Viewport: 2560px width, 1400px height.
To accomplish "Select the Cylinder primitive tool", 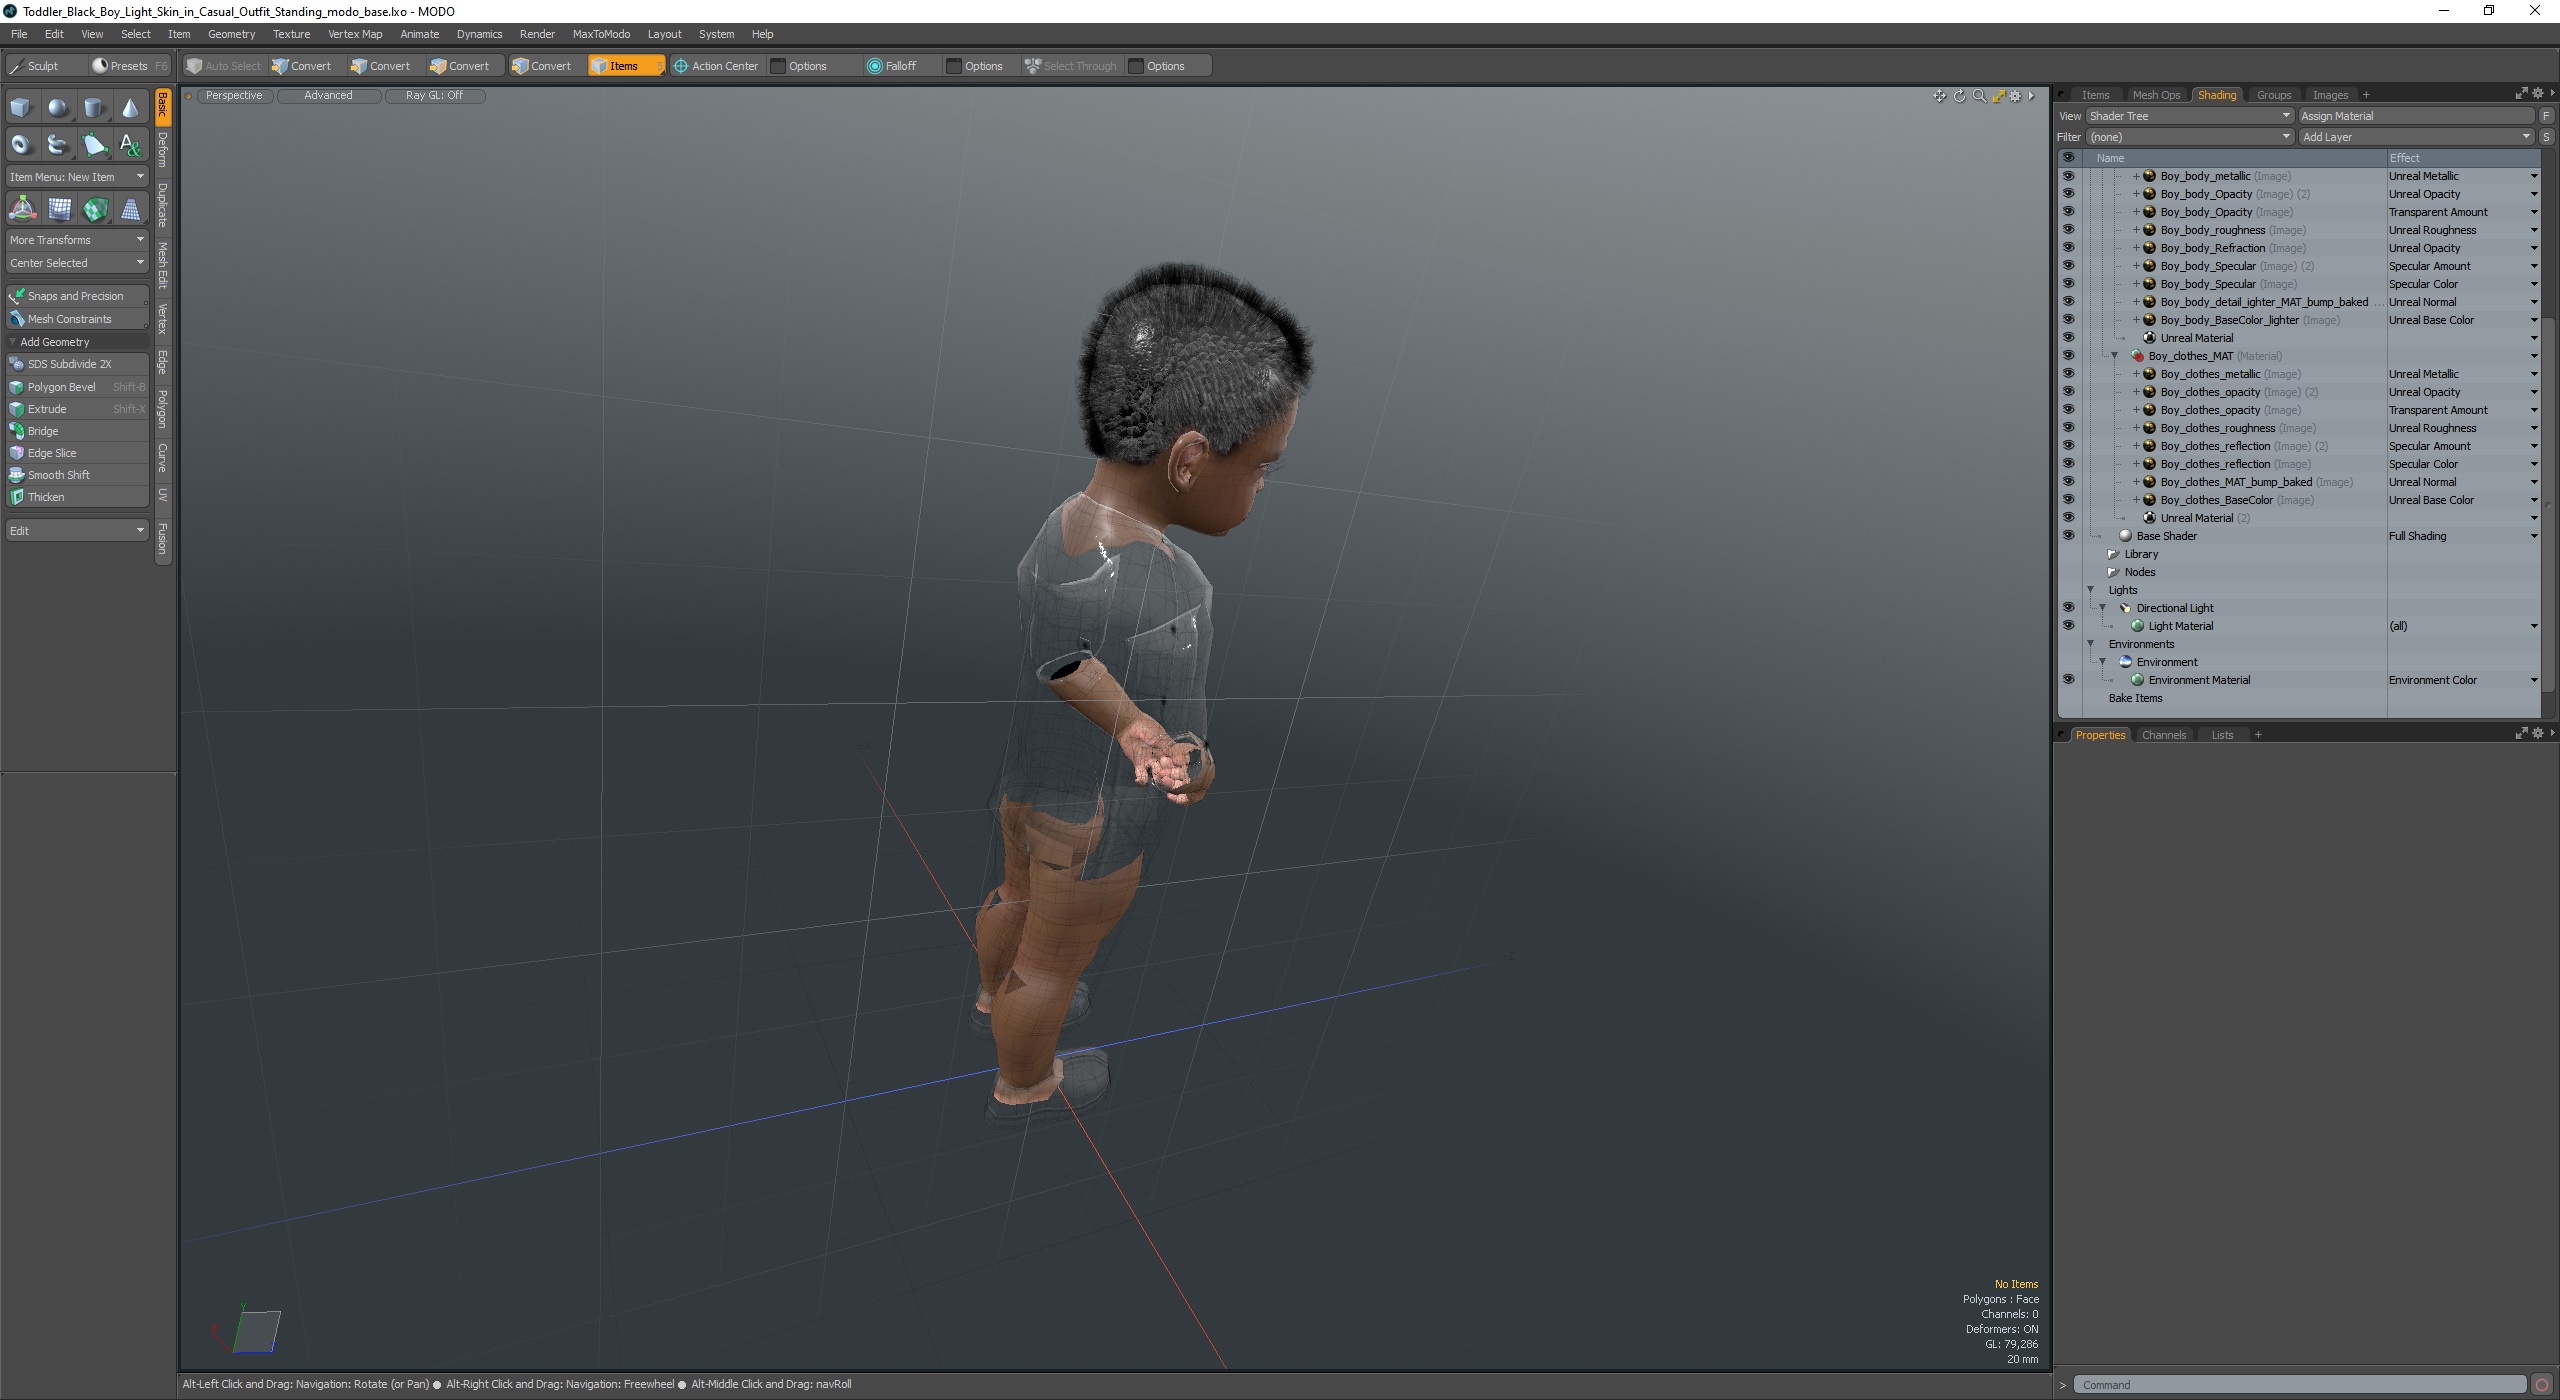I will (94, 108).
